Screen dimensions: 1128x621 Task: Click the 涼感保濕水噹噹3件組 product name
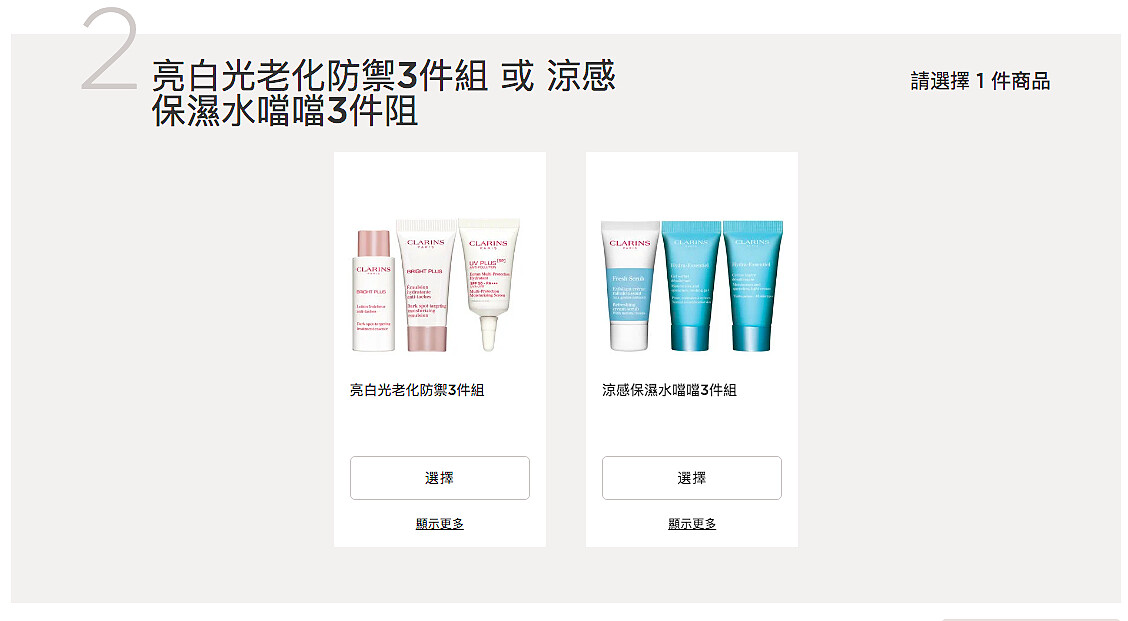pyautogui.click(x=669, y=390)
